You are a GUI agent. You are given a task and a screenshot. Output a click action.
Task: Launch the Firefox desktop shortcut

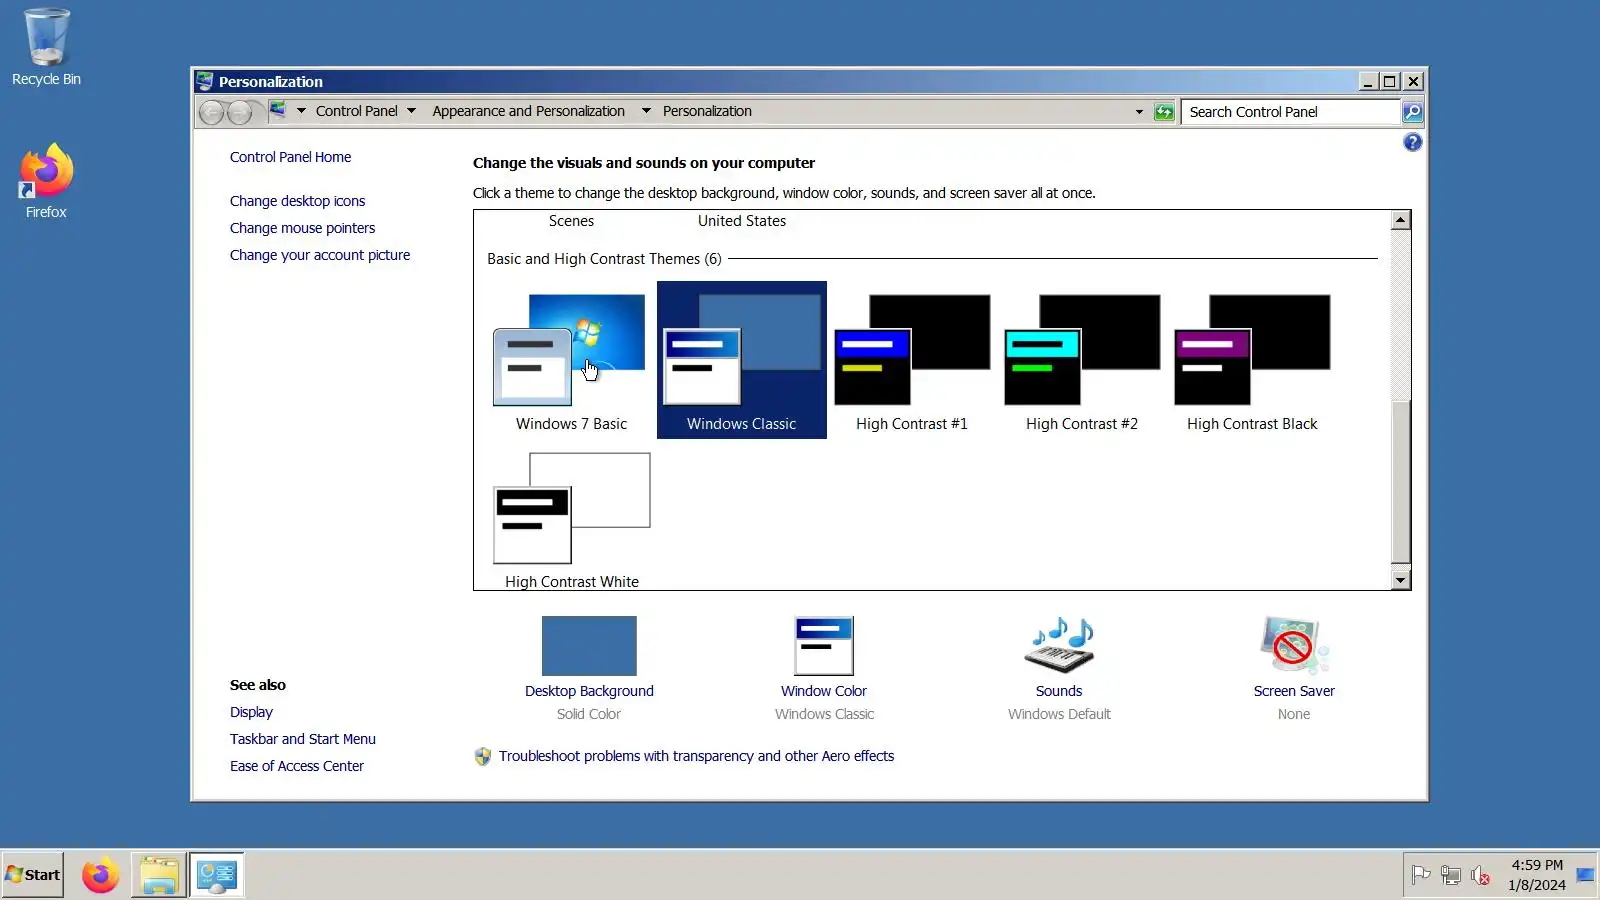pyautogui.click(x=46, y=182)
